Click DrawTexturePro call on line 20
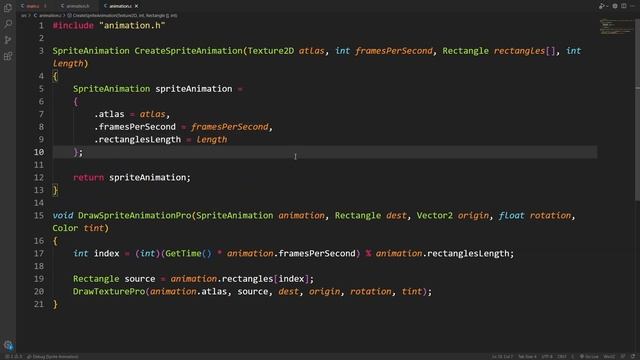 (x=109, y=291)
